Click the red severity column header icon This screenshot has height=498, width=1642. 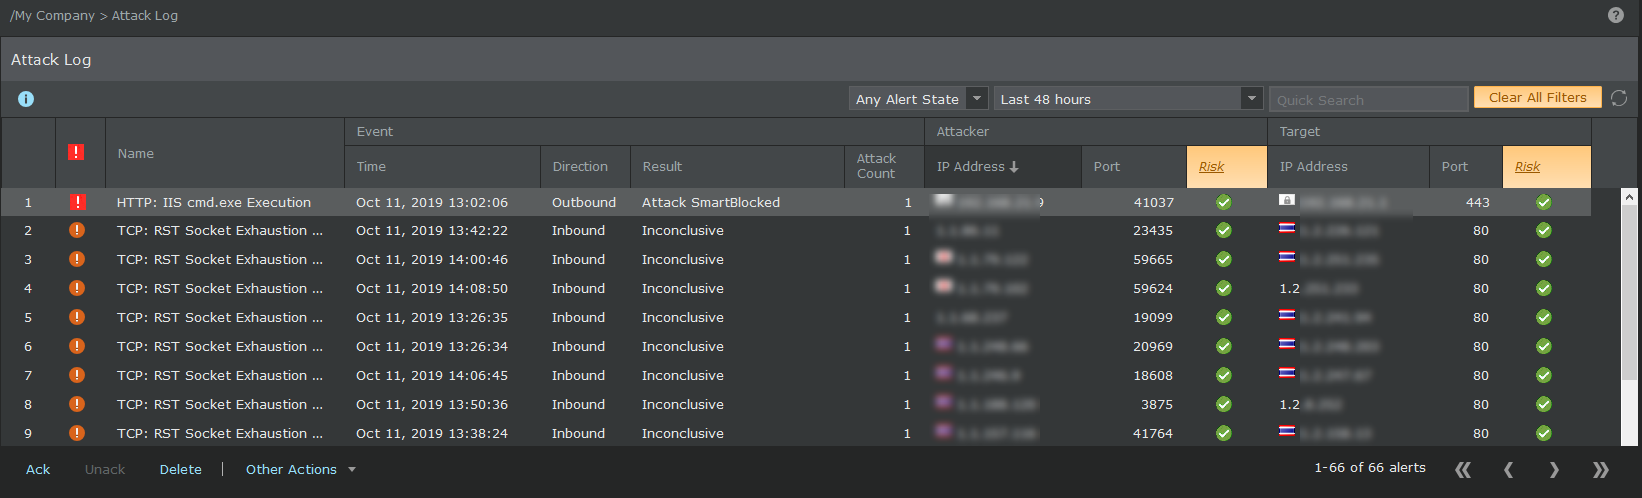click(x=76, y=152)
